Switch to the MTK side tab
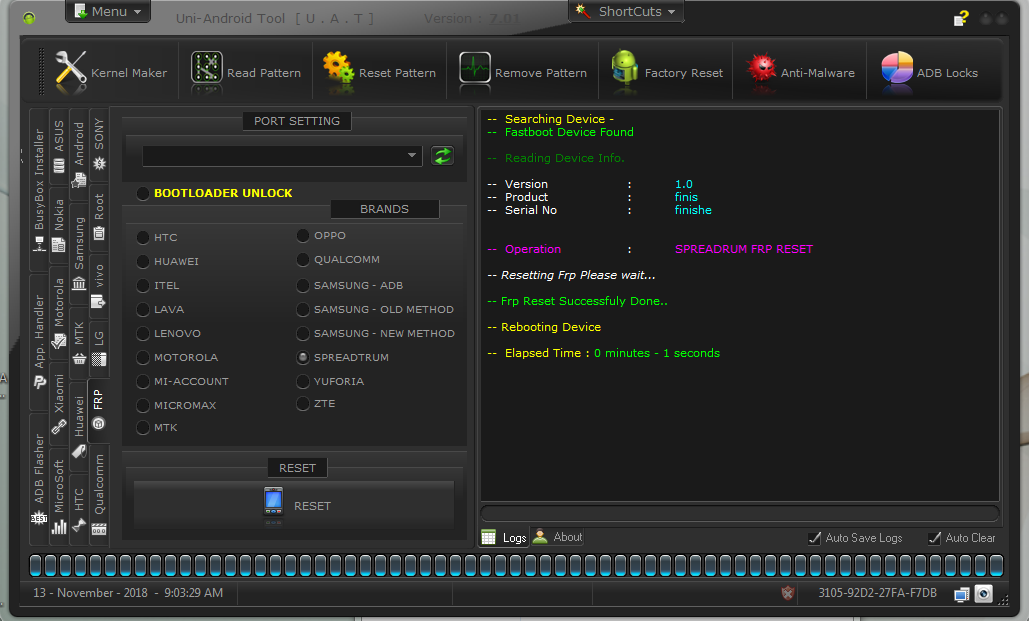Screen dimensions: 1029x621 pyautogui.click(x=79, y=342)
